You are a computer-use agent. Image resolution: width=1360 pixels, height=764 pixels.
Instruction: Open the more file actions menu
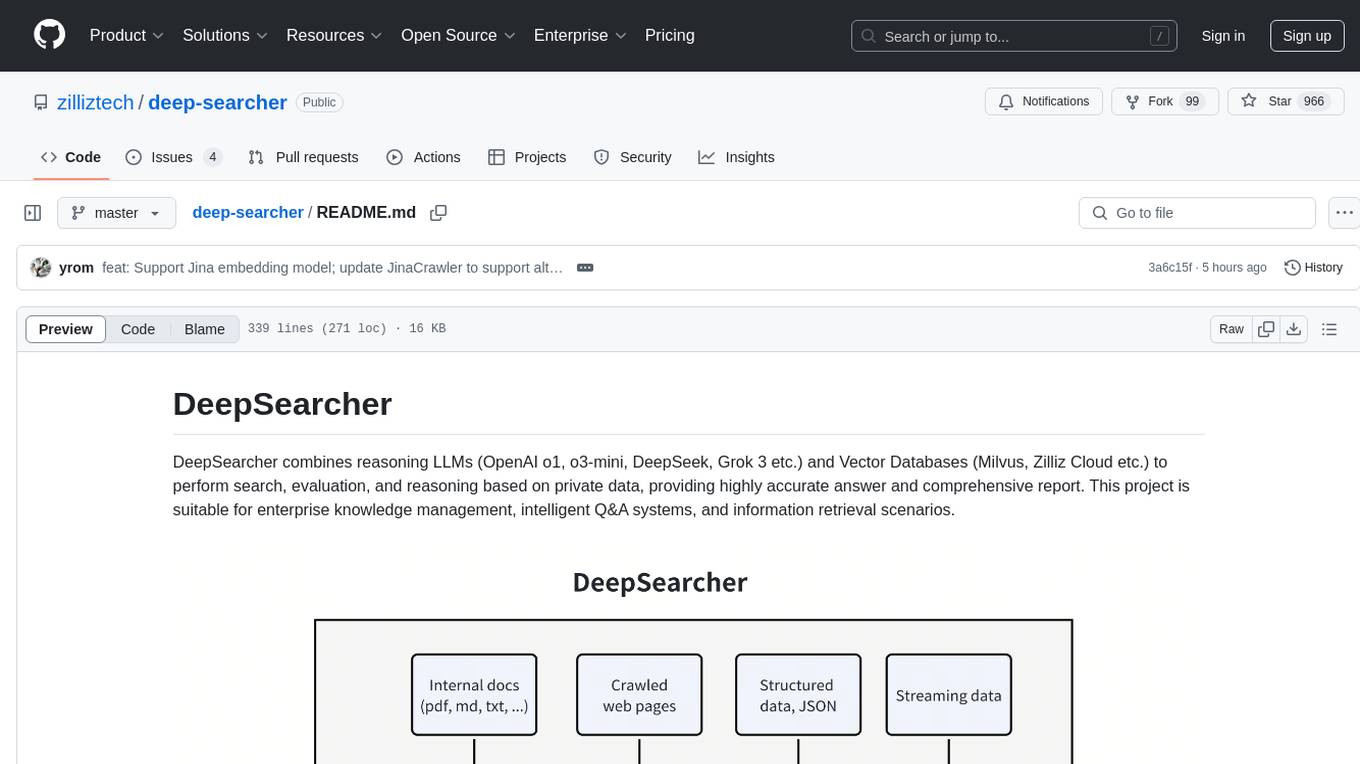click(x=1344, y=213)
